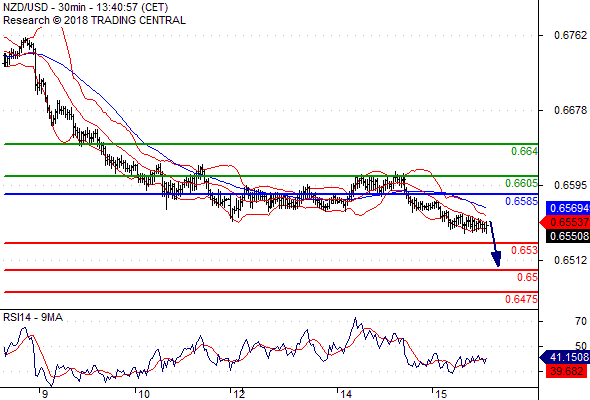
Task: Click the Research 2018 TRADING CENTRAL text
Action: click(x=94, y=20)
